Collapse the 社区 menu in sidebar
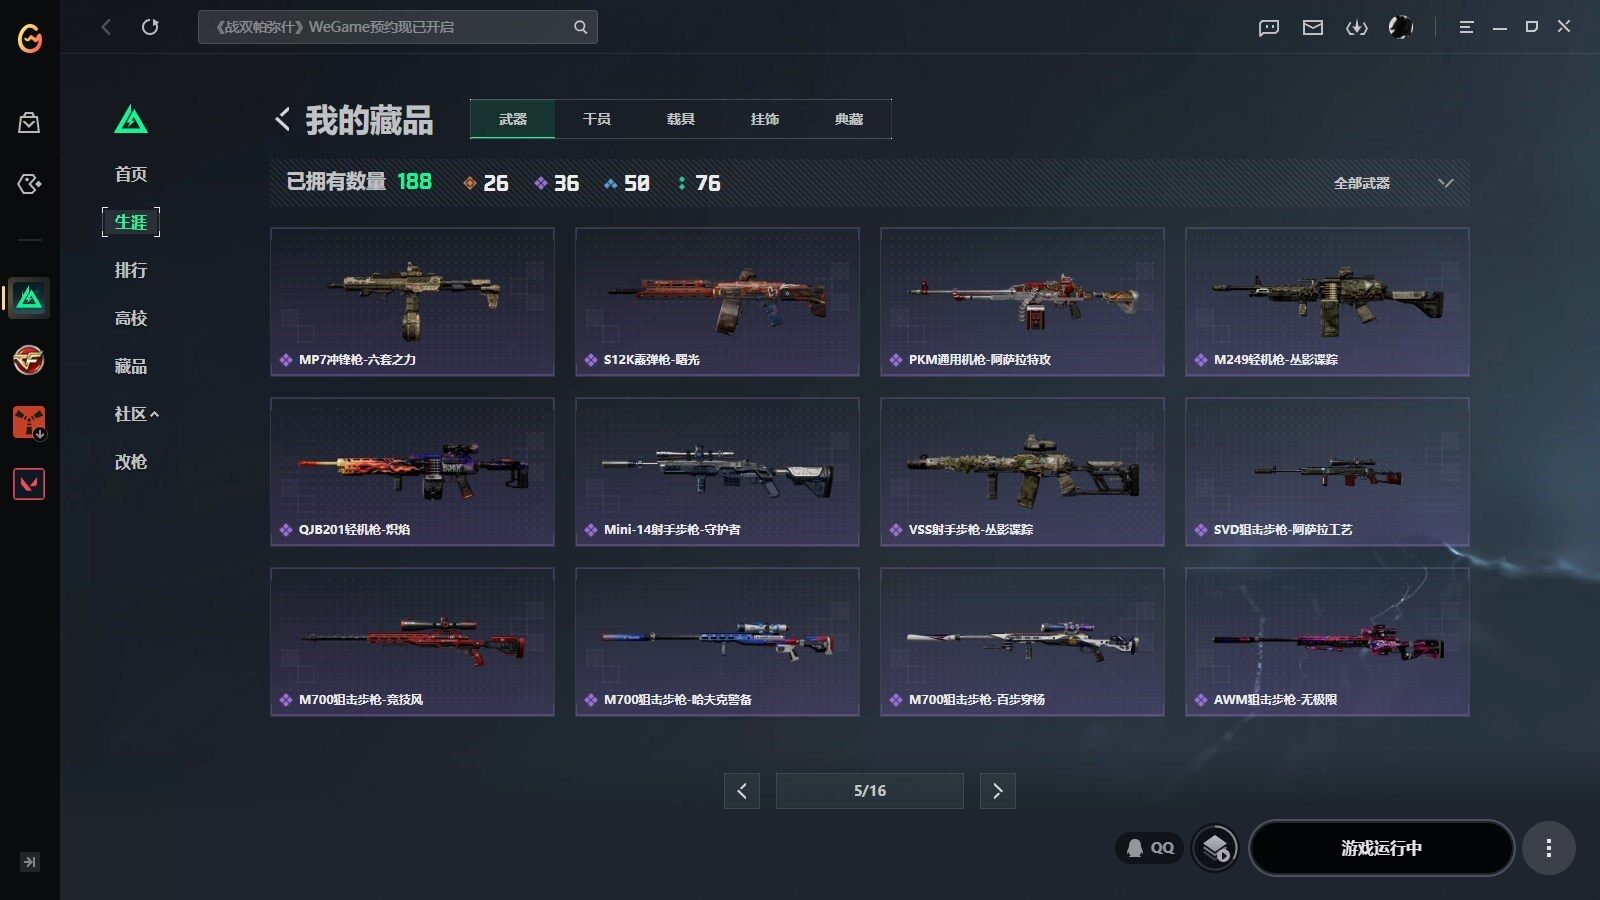The height and width of the screenshot is (900, 1600). click(137, 414)
